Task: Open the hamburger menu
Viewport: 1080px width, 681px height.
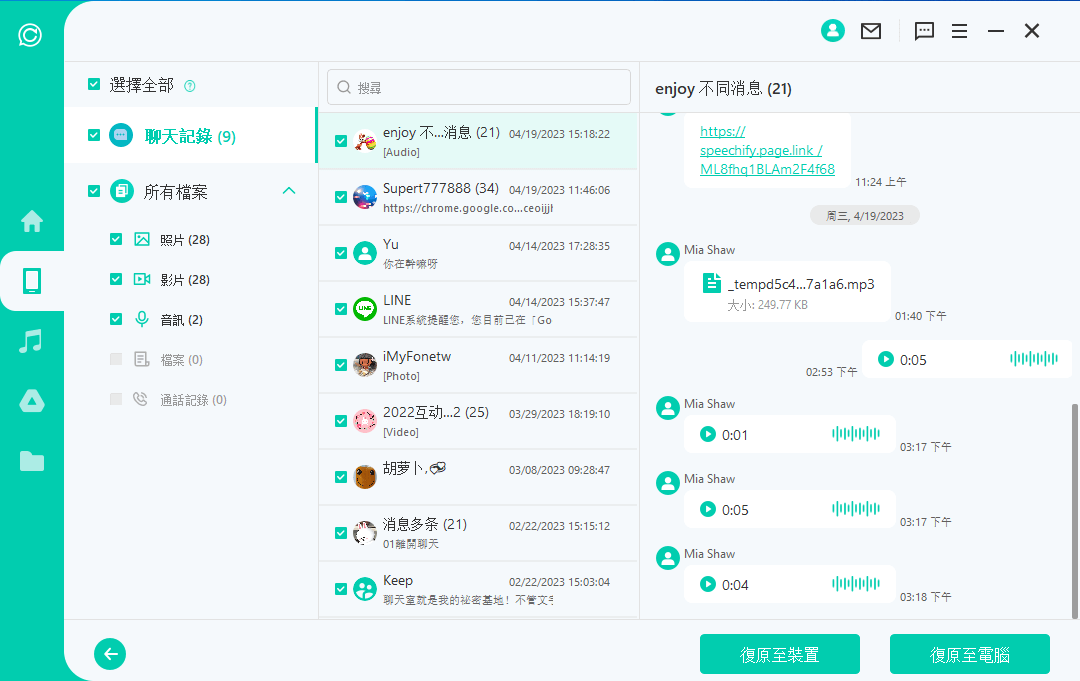Action: [x=959, y=31]
